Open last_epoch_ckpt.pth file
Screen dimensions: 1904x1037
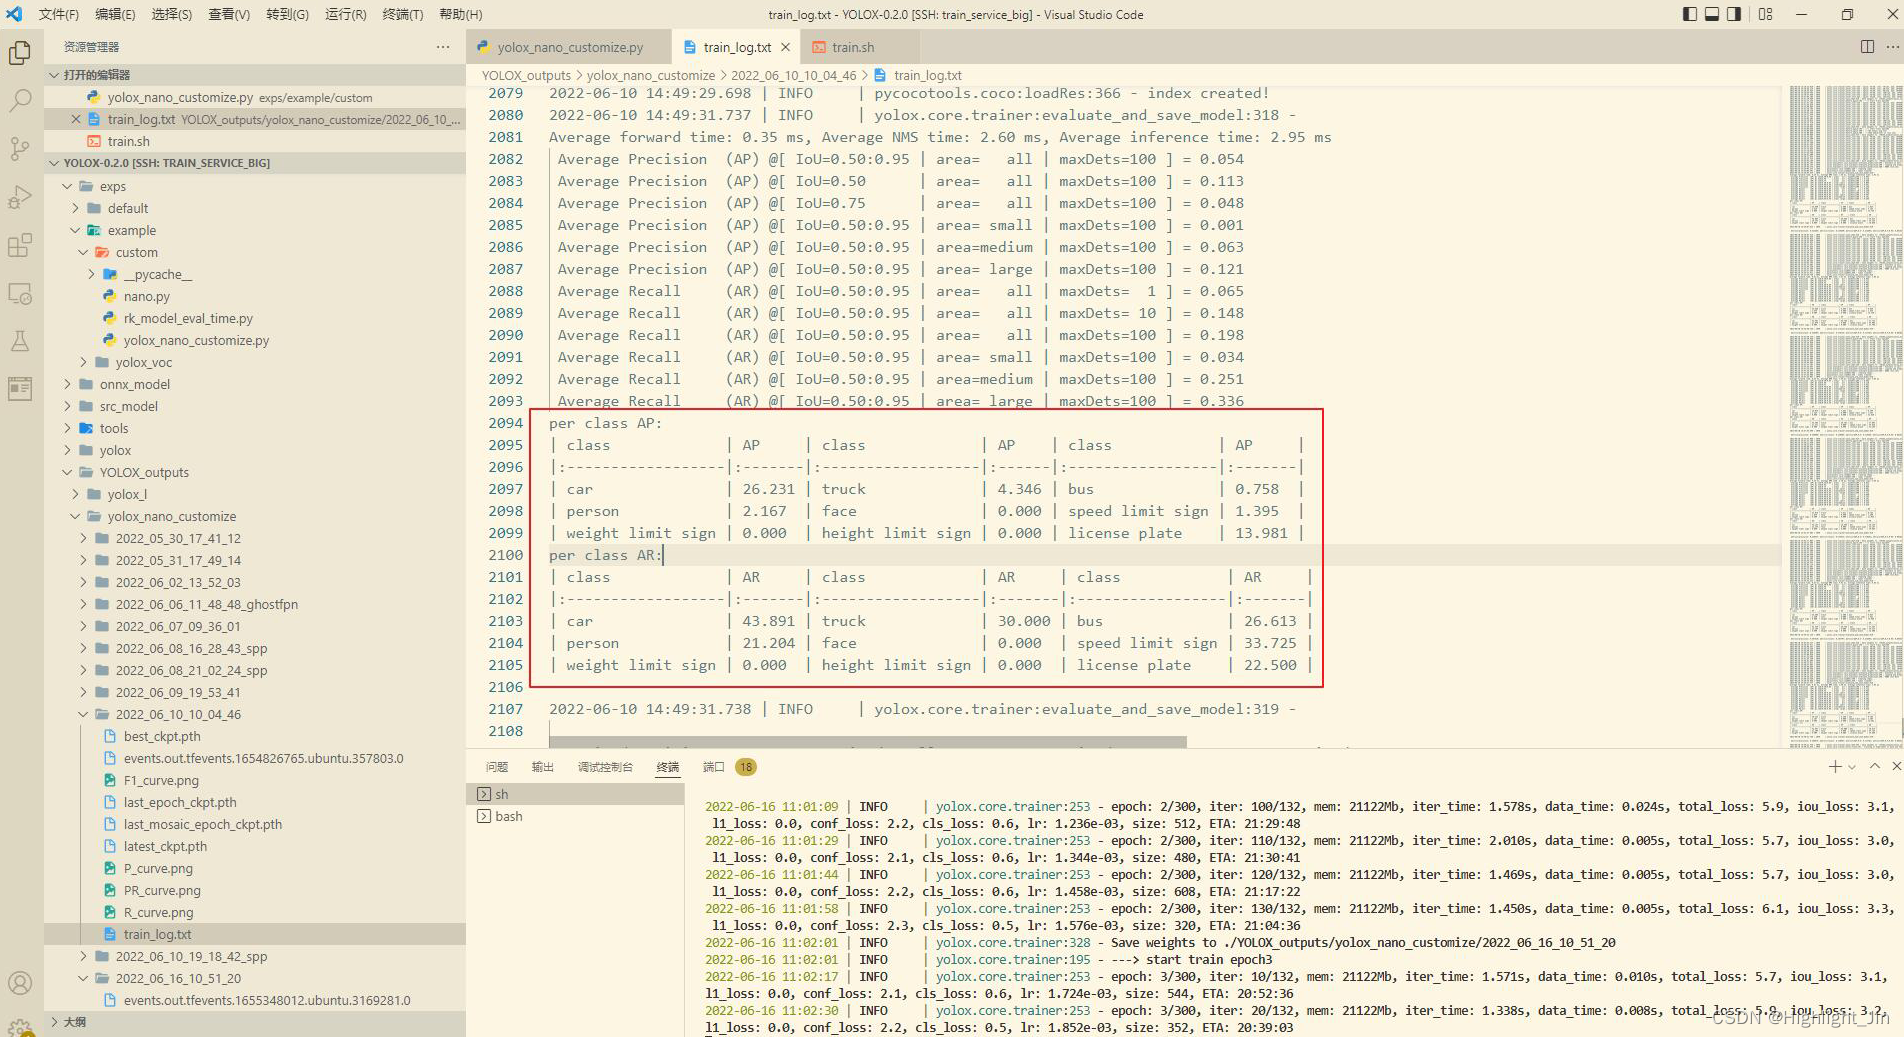[x=180, y=802]
